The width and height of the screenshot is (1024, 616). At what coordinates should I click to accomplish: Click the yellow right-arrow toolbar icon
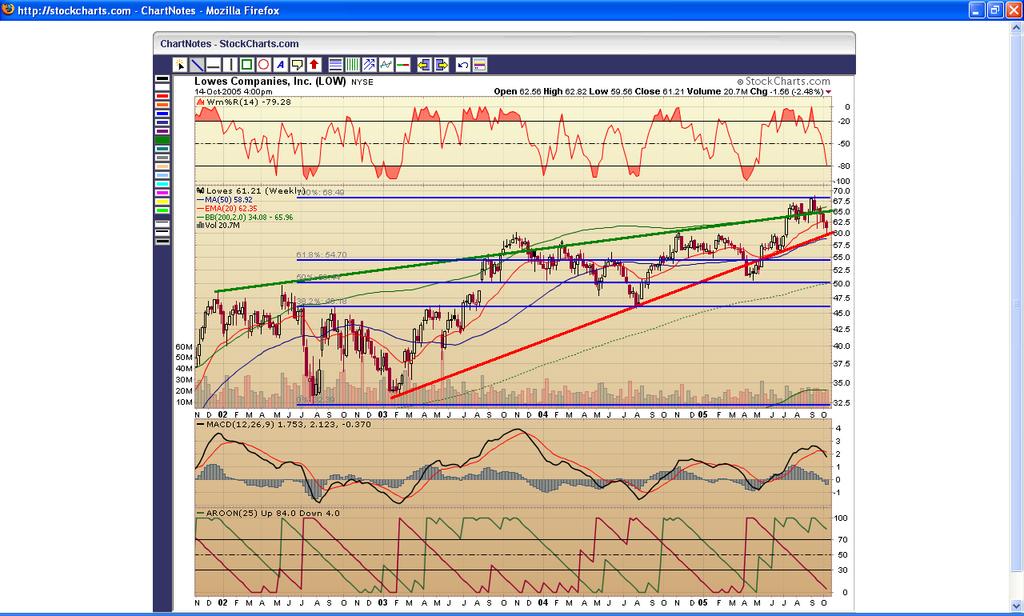441,65
